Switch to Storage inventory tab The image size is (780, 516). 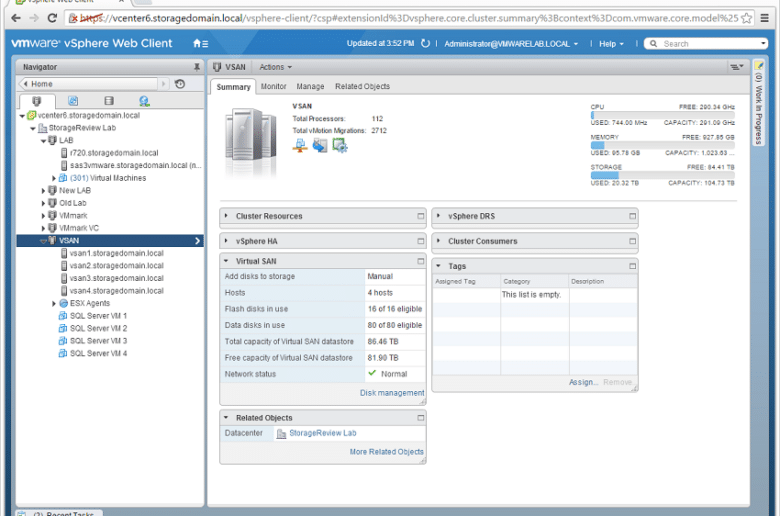109,101
